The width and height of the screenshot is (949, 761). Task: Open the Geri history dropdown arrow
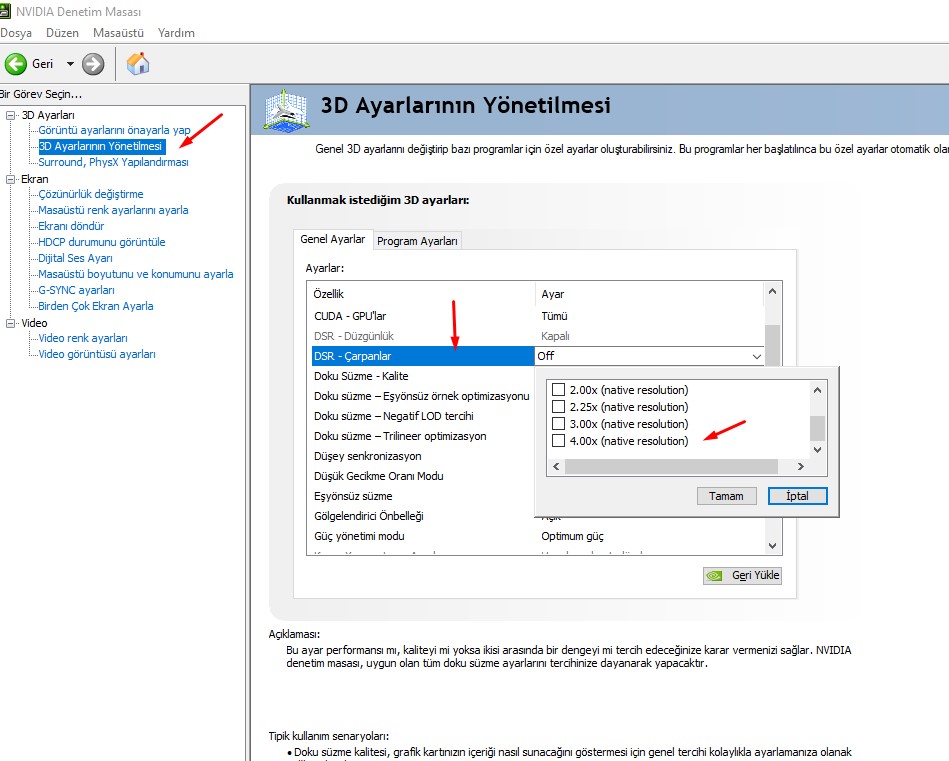coord(70,64)
